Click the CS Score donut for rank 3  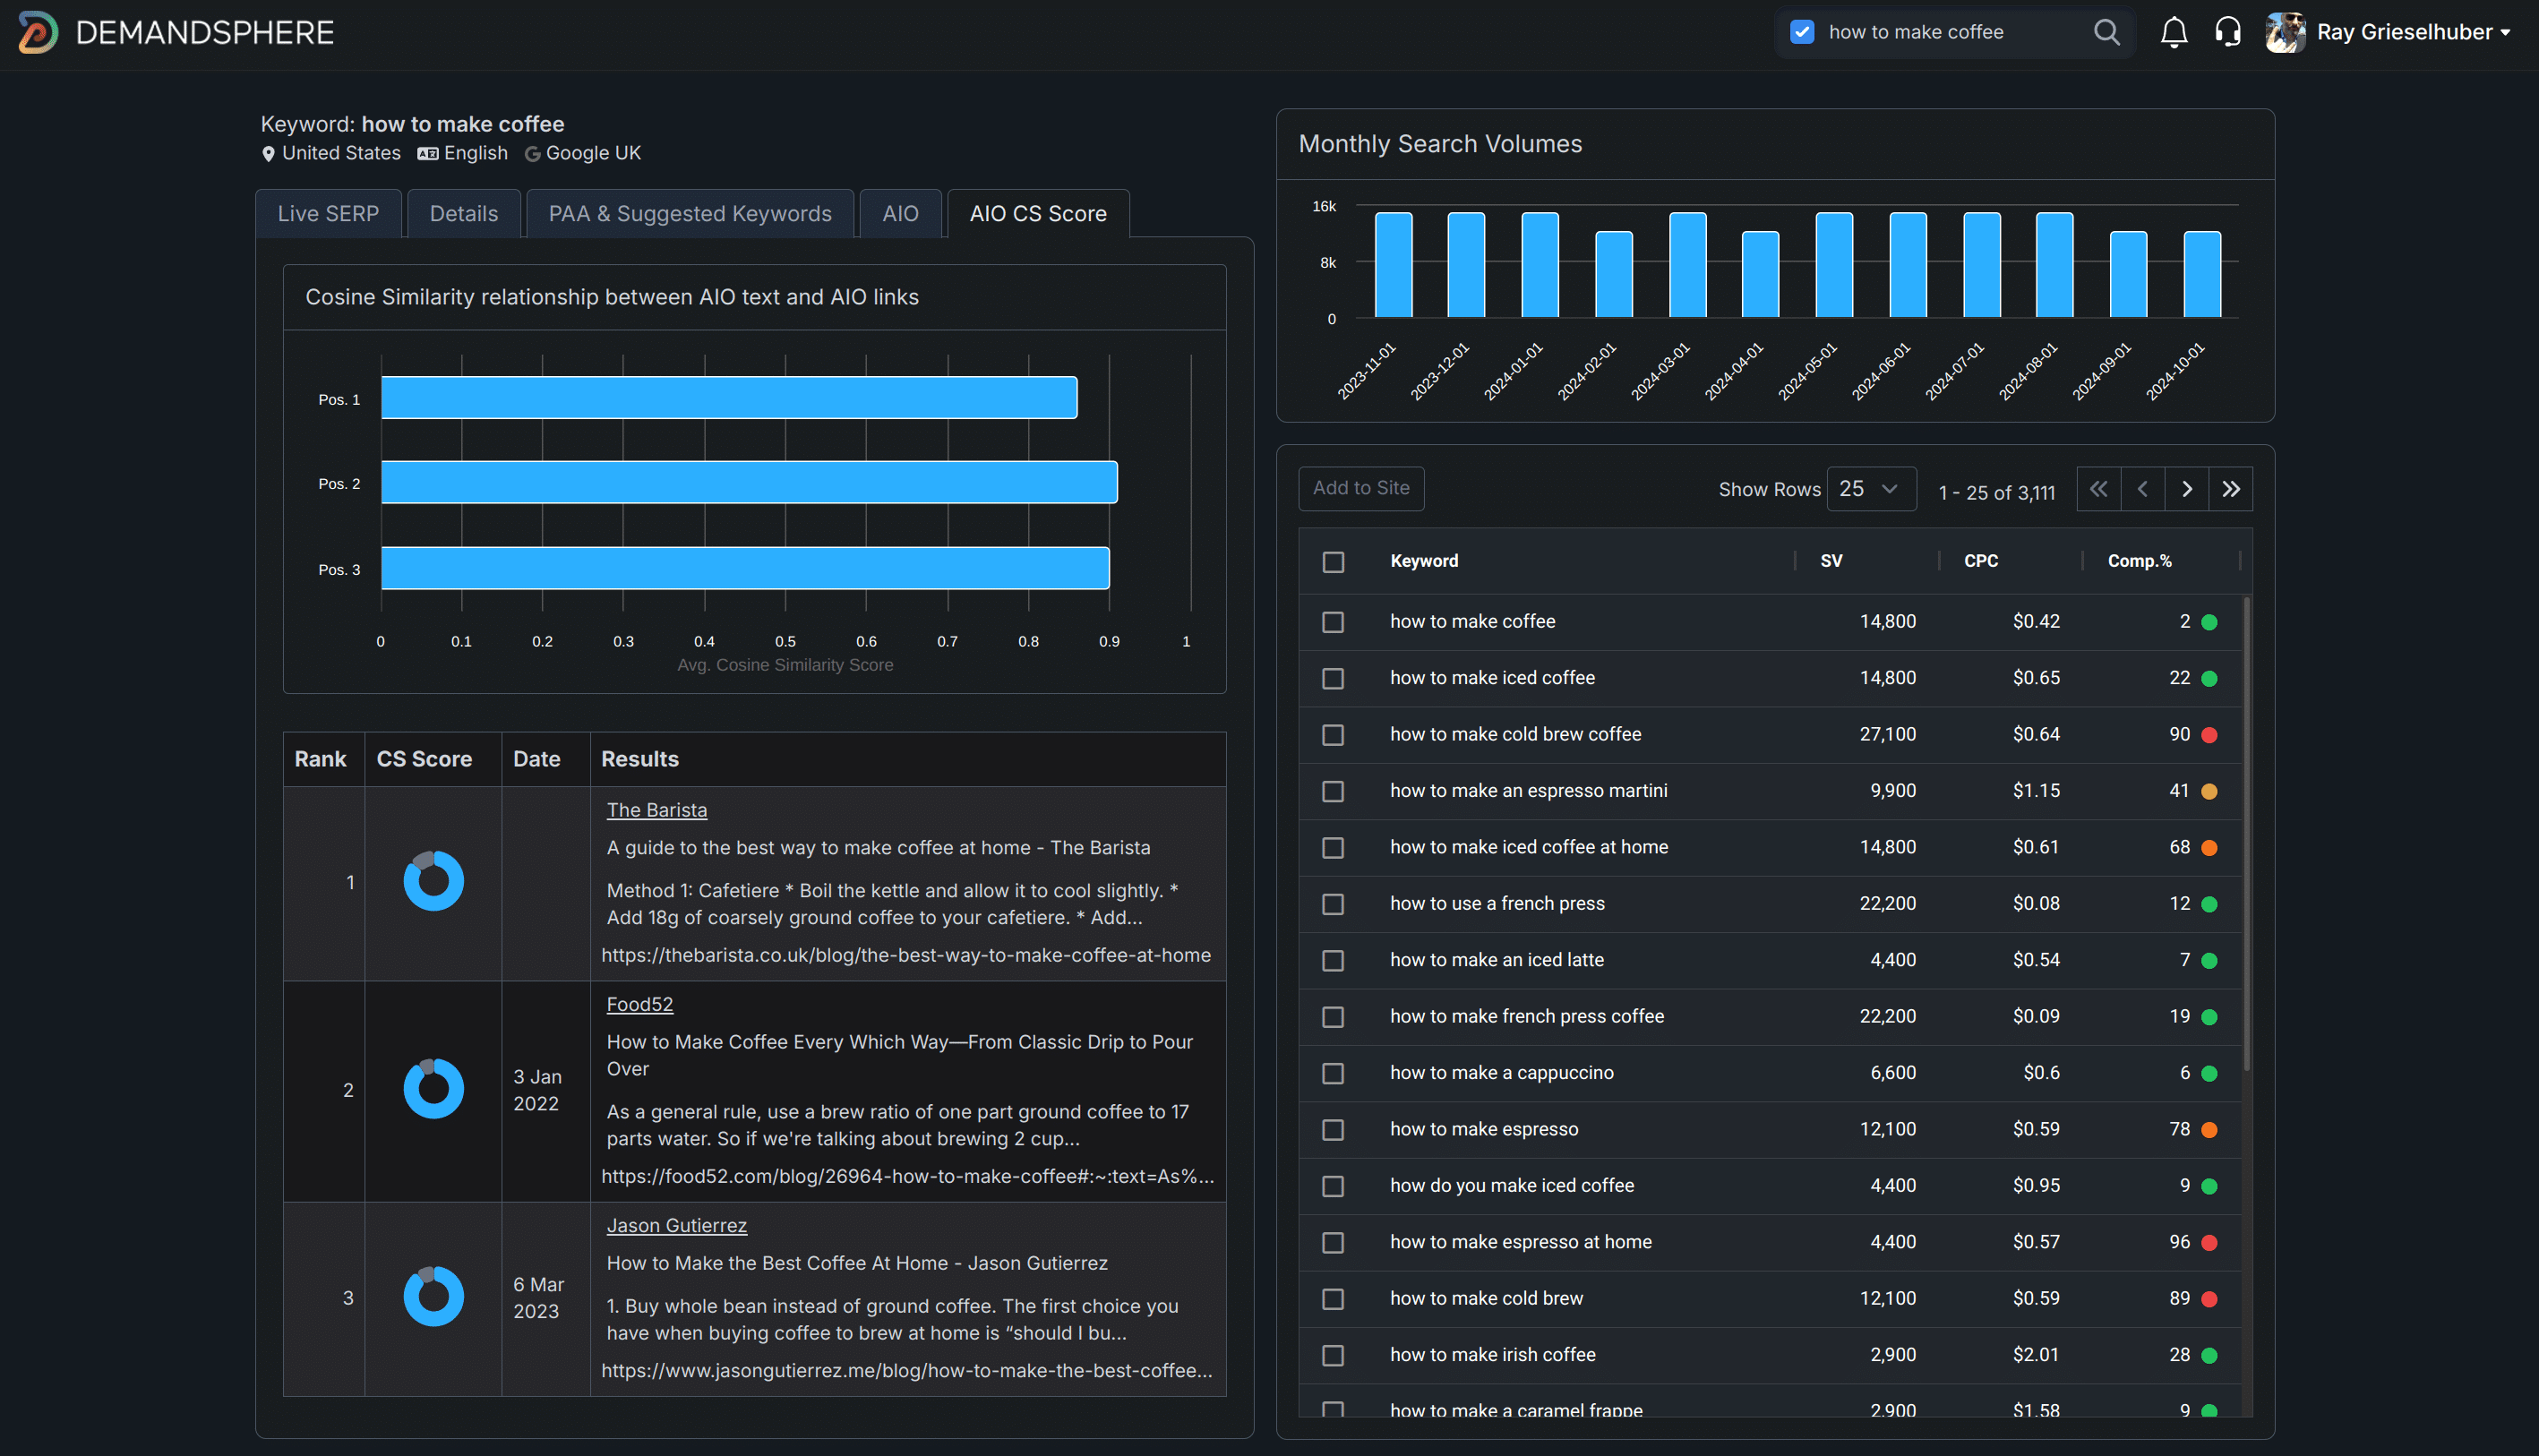[433, 1297]
